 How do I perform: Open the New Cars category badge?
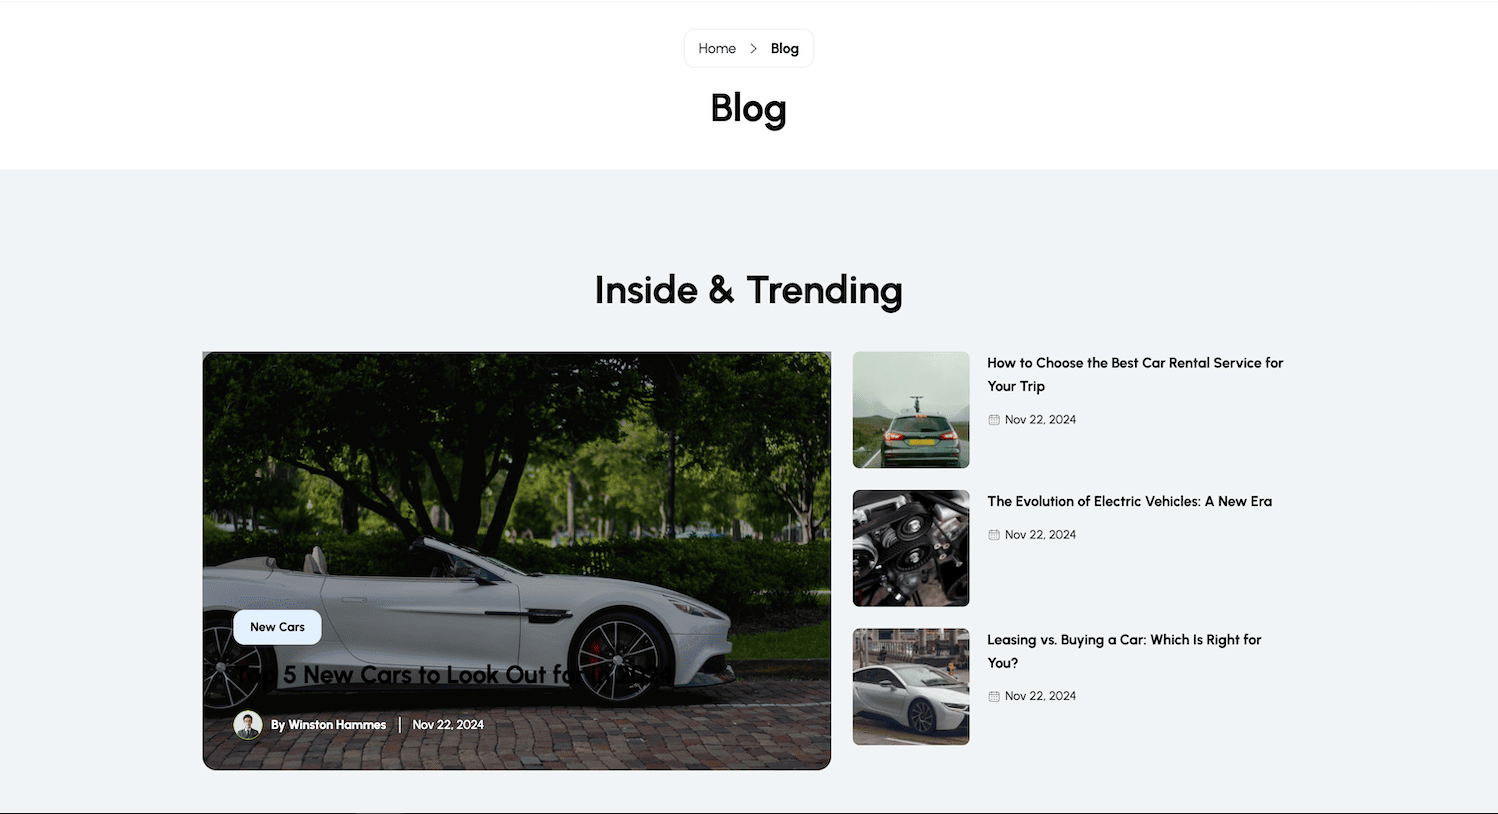[277, 627]
